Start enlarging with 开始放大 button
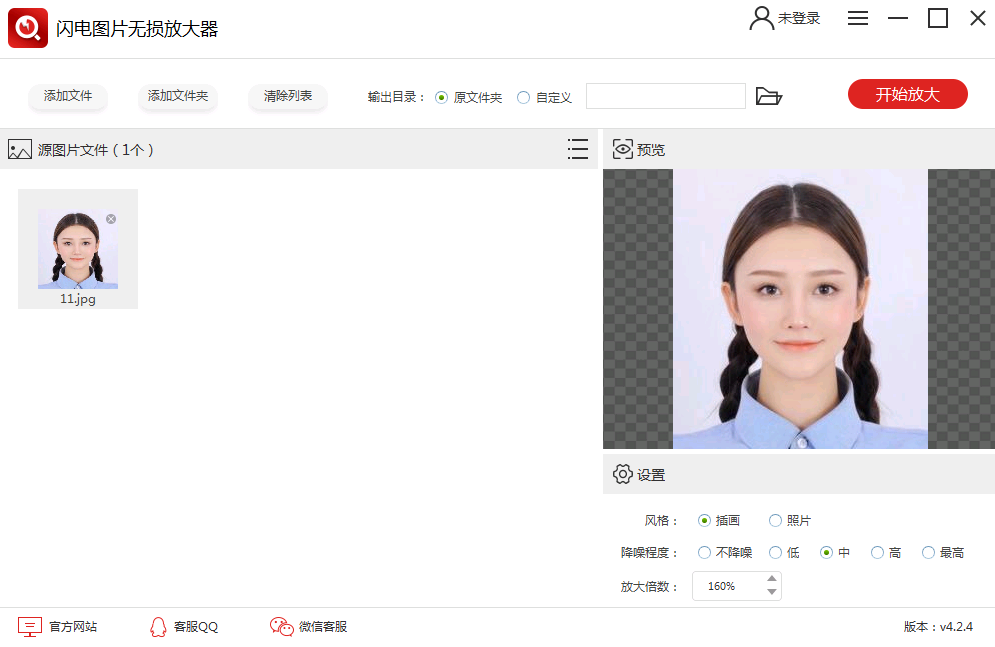This screenshot has width=995, height=647. tap(907, 95)
